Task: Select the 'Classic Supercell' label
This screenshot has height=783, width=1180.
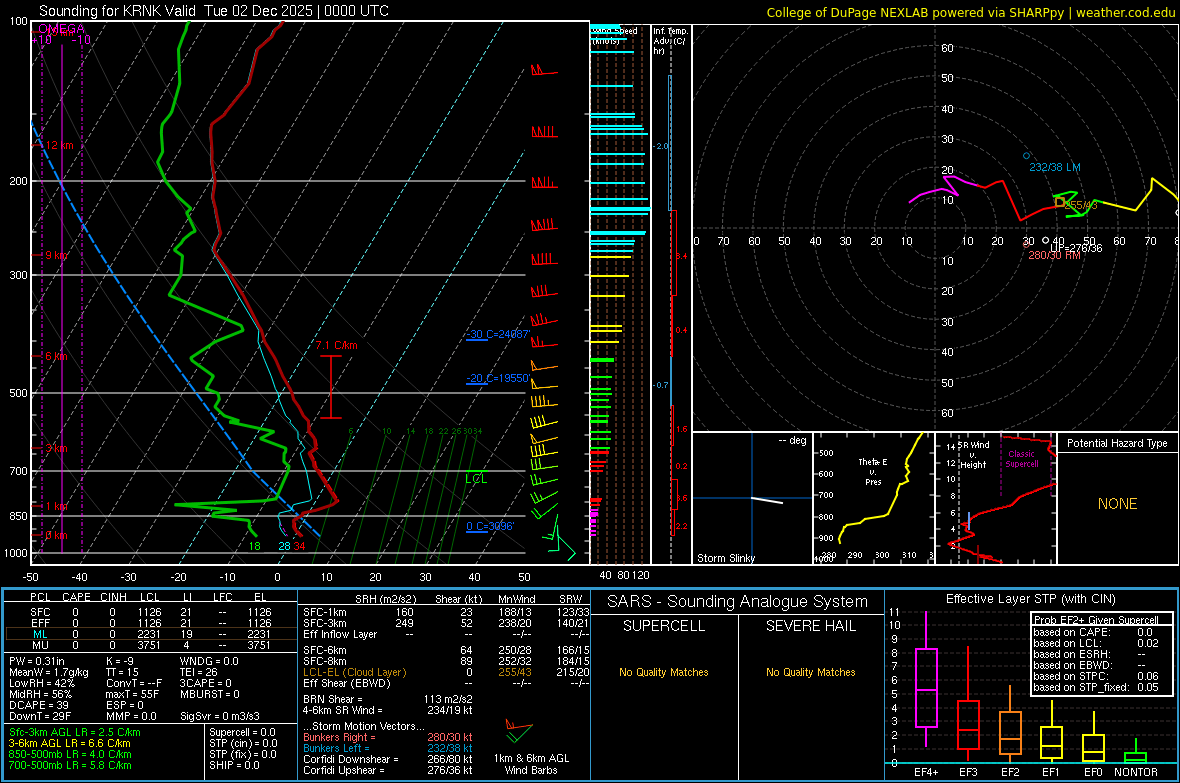Action: tap(1021, 459)
